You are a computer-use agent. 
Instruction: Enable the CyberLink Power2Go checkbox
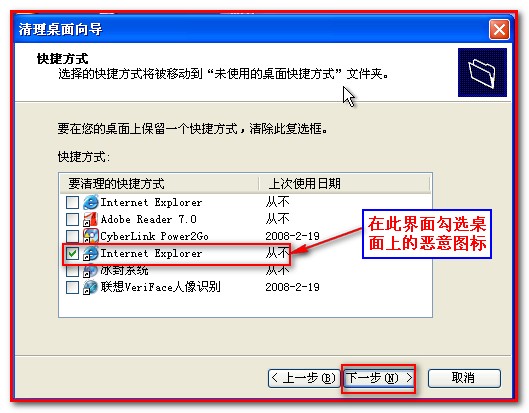coord(72,236)
